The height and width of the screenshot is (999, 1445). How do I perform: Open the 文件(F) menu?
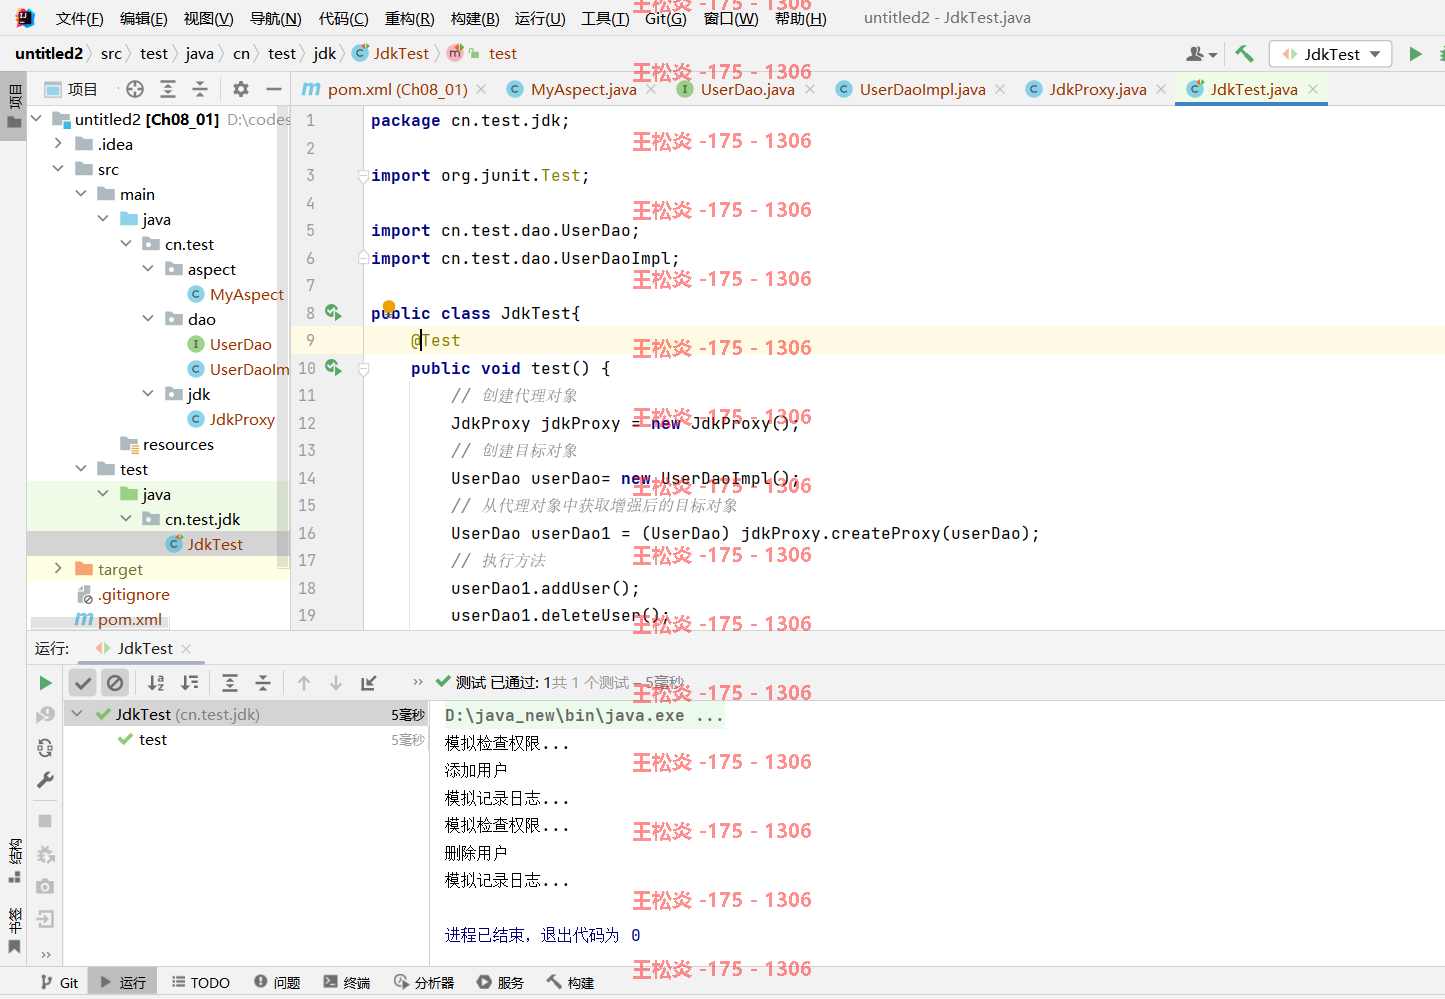[79, 18]
